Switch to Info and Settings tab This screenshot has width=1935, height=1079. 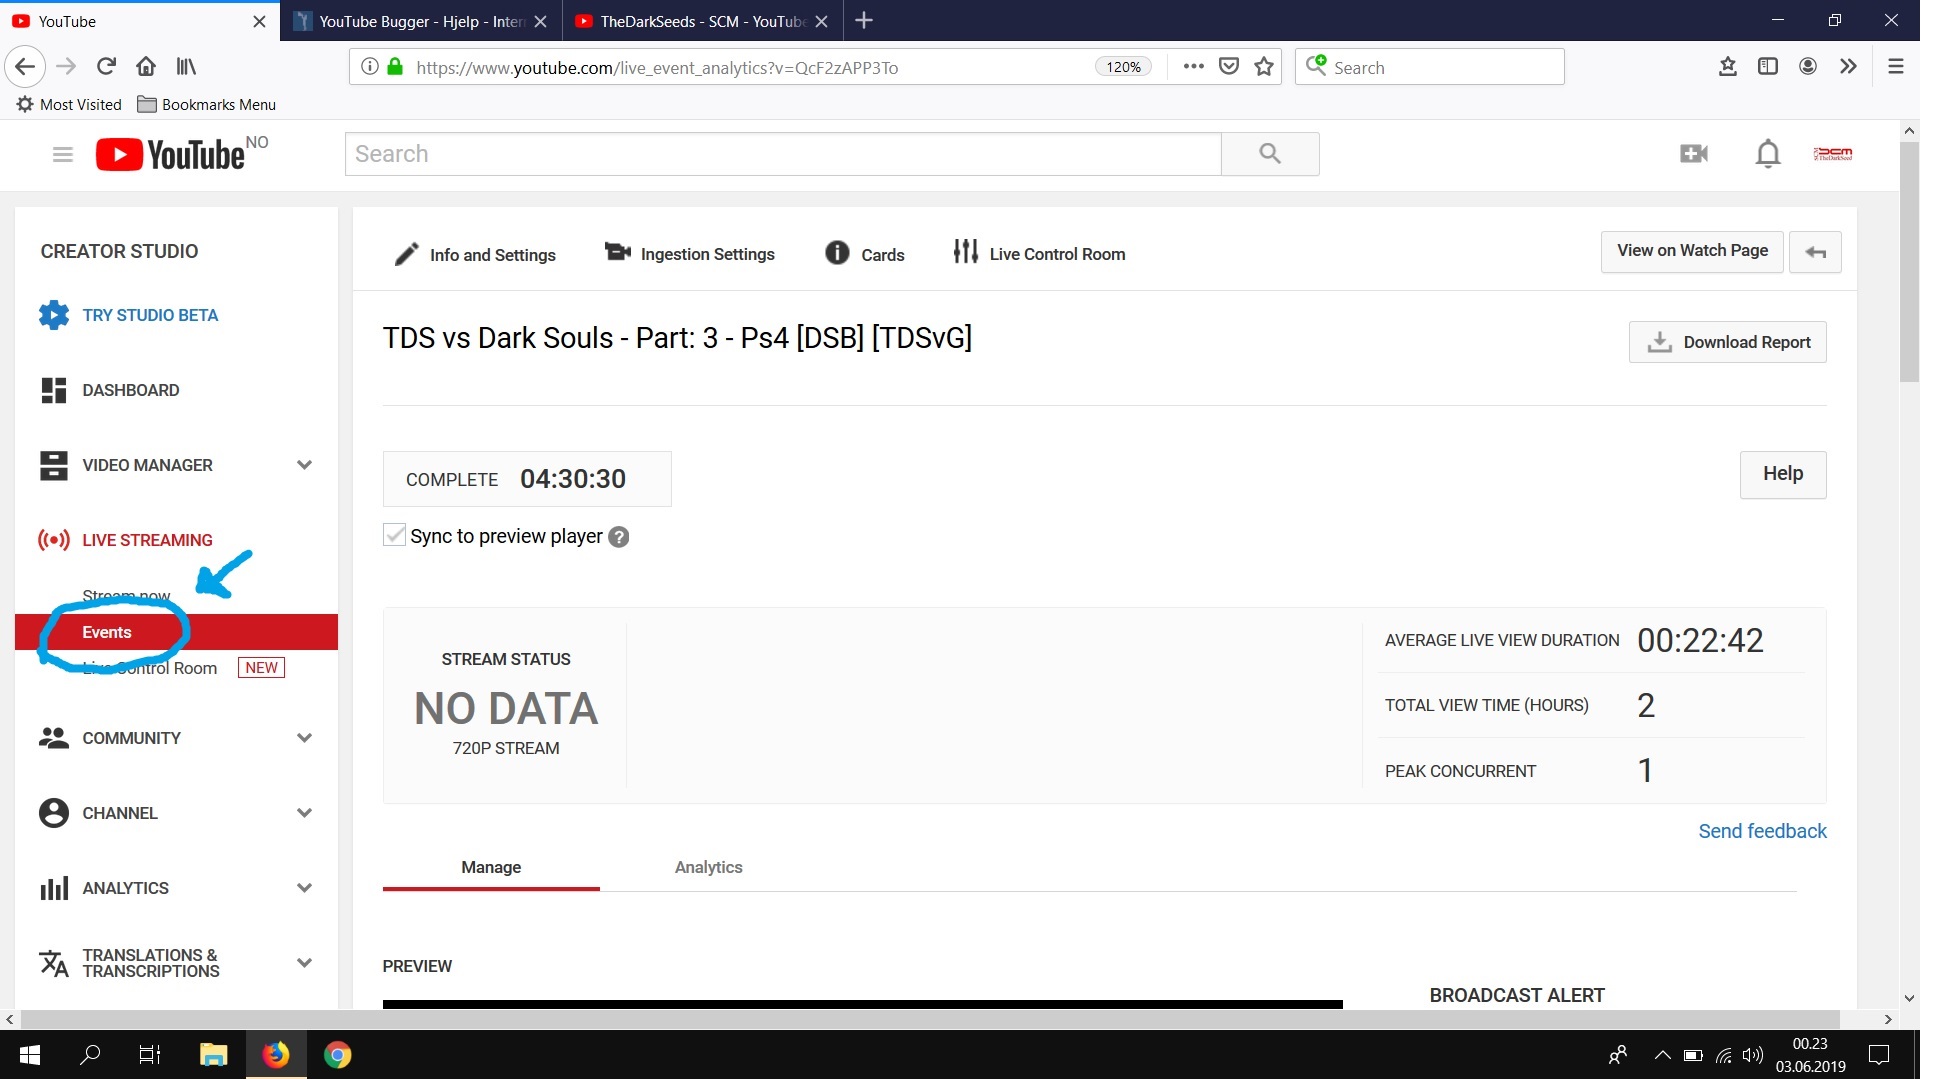coord(475,254)
